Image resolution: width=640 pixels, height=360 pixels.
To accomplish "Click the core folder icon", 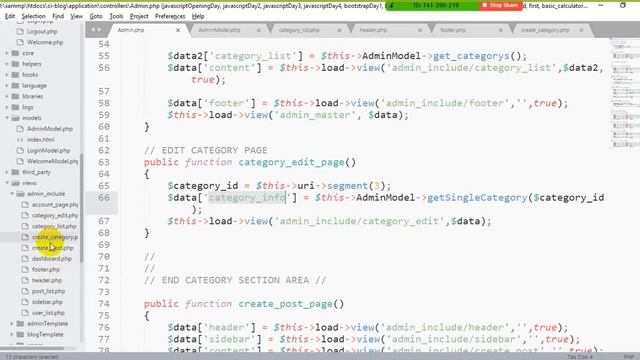I will (x=16, y=53).
